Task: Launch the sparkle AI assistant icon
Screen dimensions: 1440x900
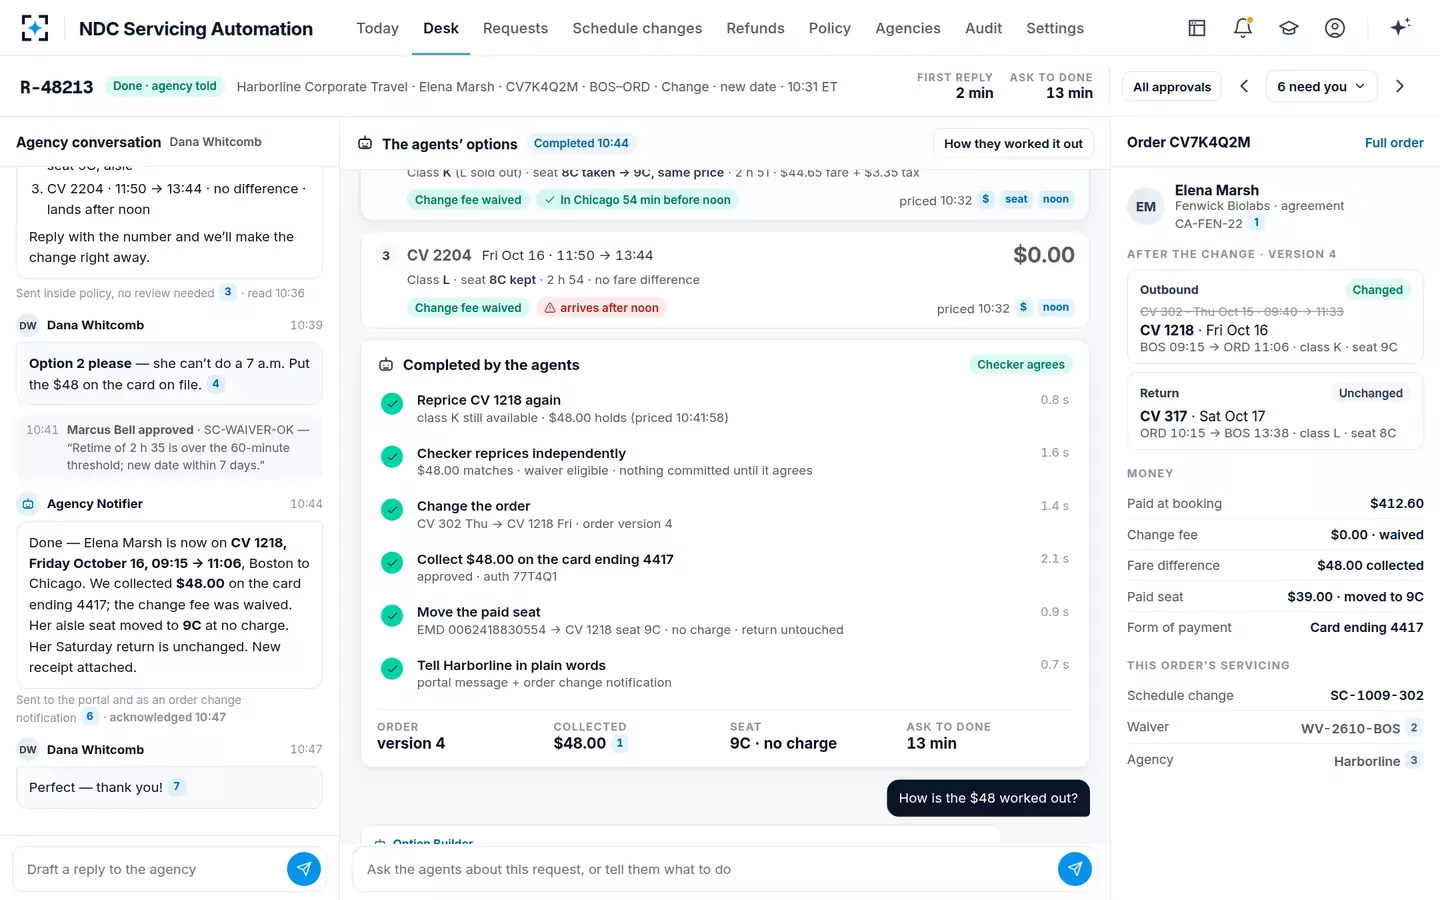Action: click(x=1400, y=27)
